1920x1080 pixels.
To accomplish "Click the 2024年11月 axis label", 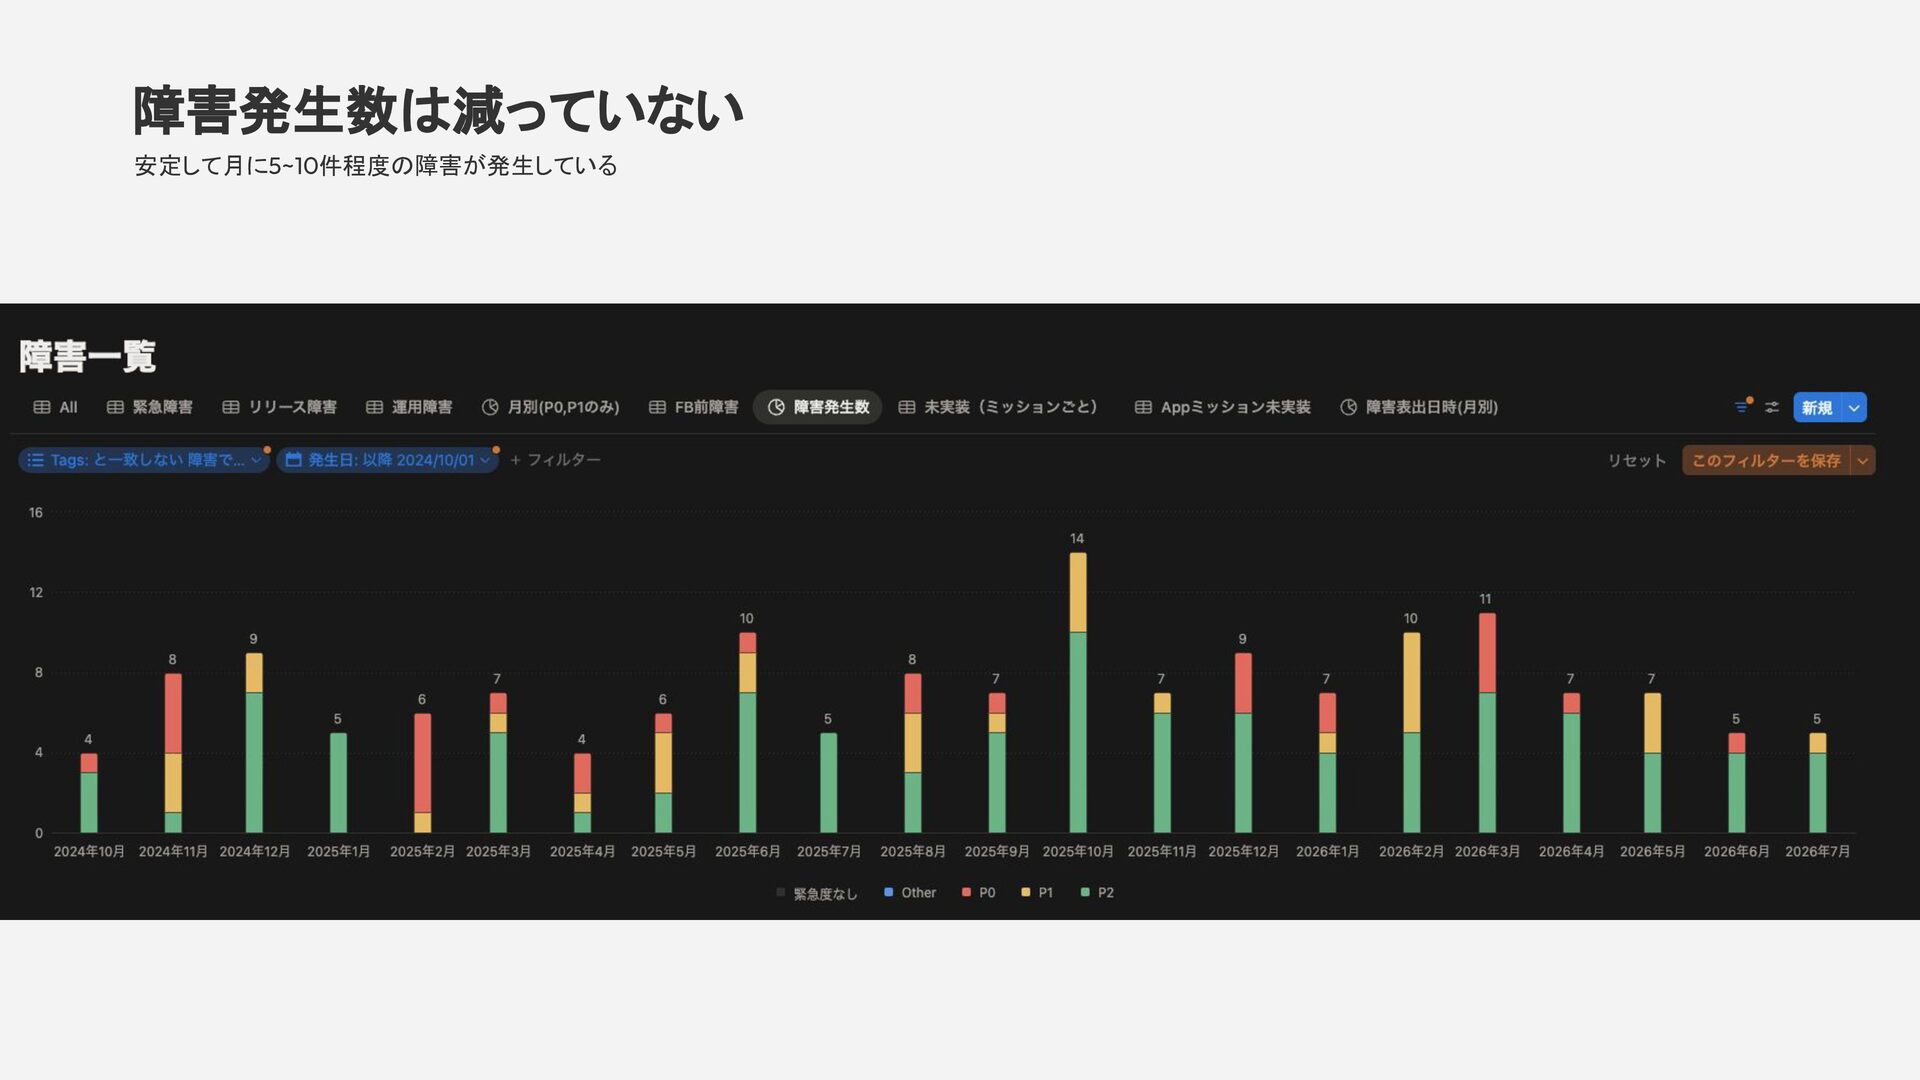I will [x=173, y=851].
